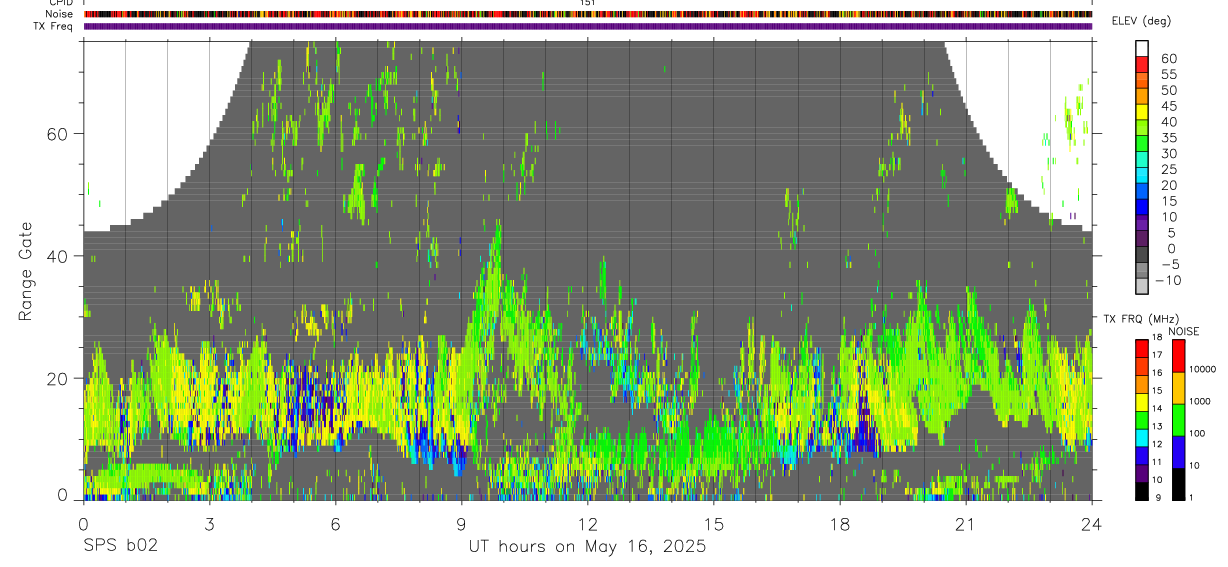This screenshot has height=567, width=1228.
Task: Click the ELEV (deg) legend title
Action: tap(1143, 21)
